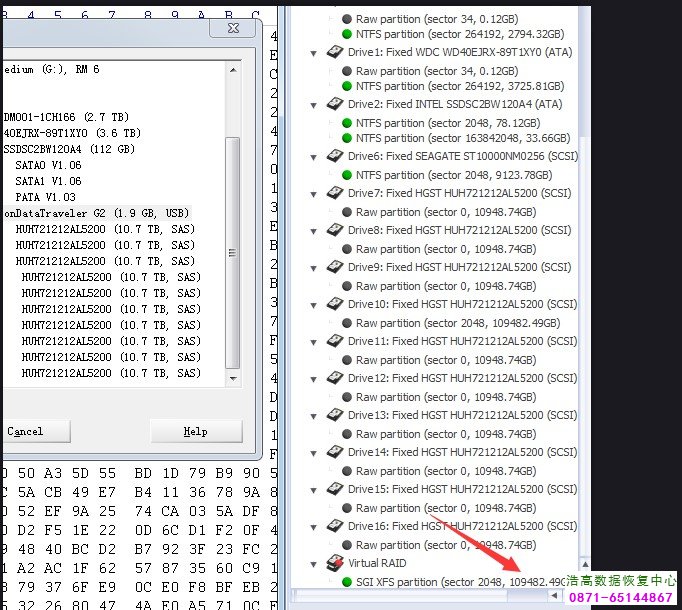Click green status dot of SGI XFS partition
682x610 pixels.
(x=346, y=582)
